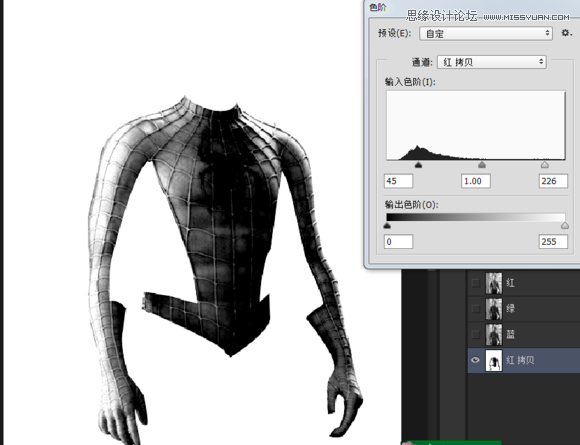This screenshot has width=580, height=445.
Task: Show the 红 channel visibility box
Action: pyautogui.click(x=475, y=283)
